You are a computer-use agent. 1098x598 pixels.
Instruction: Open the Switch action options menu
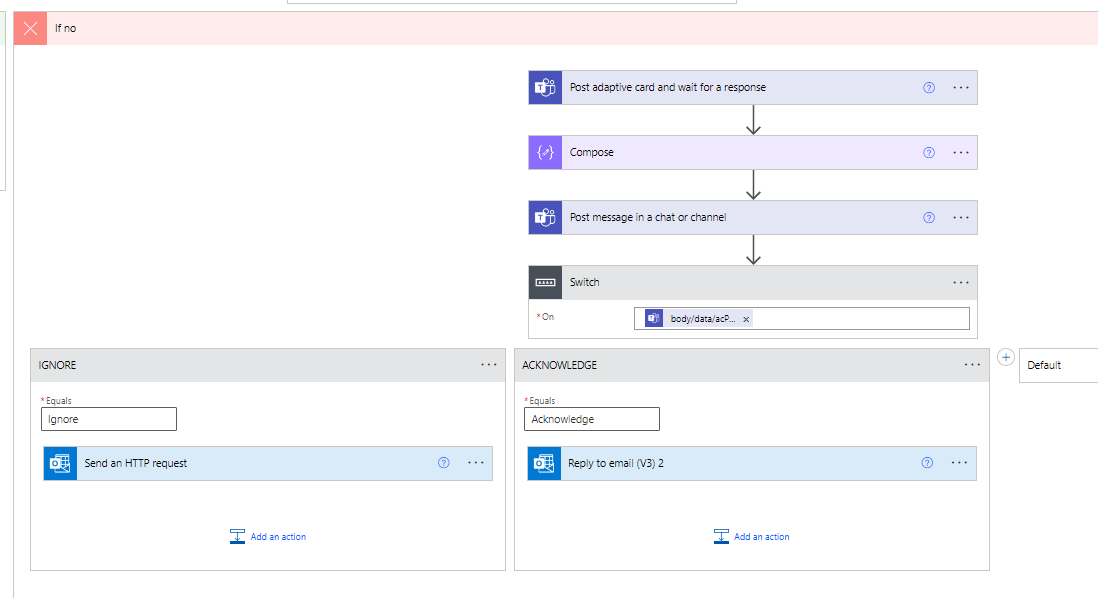click(x=961, y=282)
